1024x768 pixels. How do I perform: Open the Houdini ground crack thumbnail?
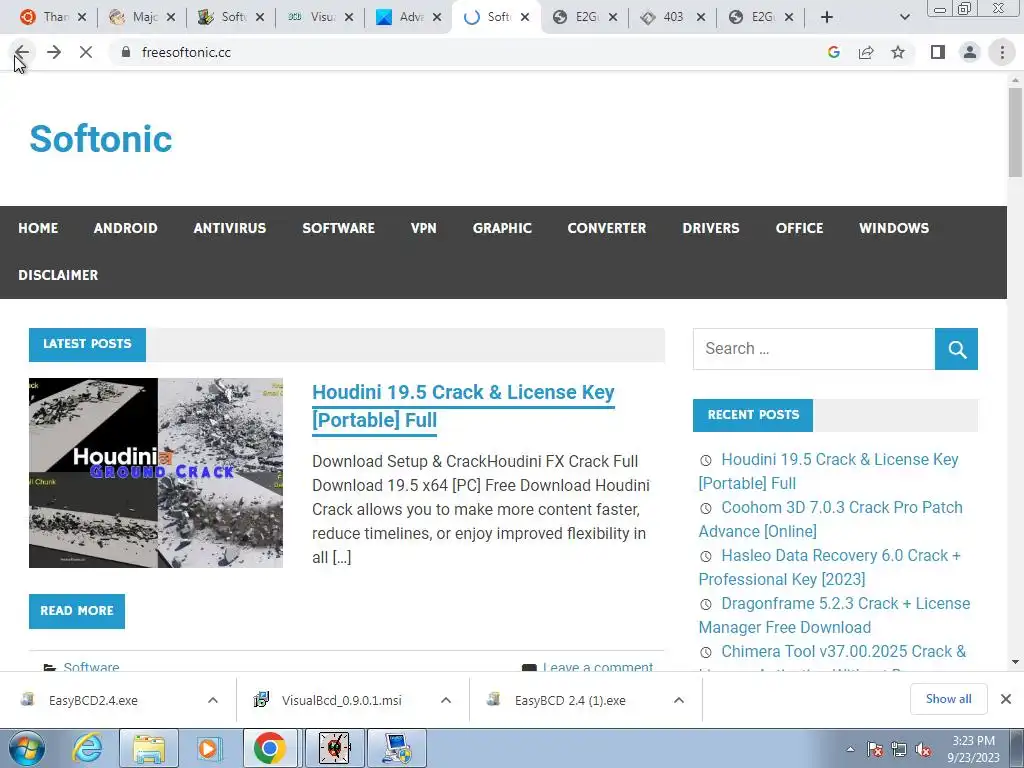[156, 473]
